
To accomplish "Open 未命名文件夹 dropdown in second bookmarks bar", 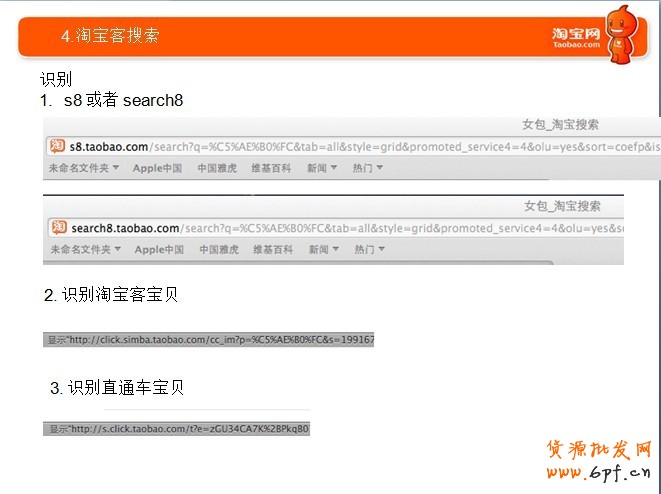I will click(x=85, y=249).
